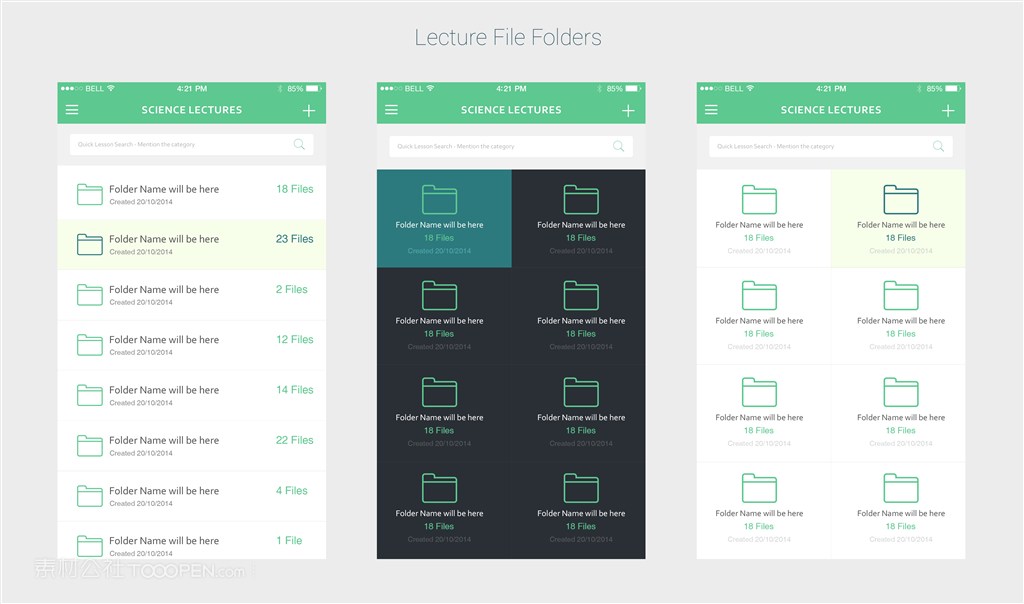Viewport: 1024px width, 604px height.
Task: Click folder icon of the 12 Files row
Action: pos(89,345)
